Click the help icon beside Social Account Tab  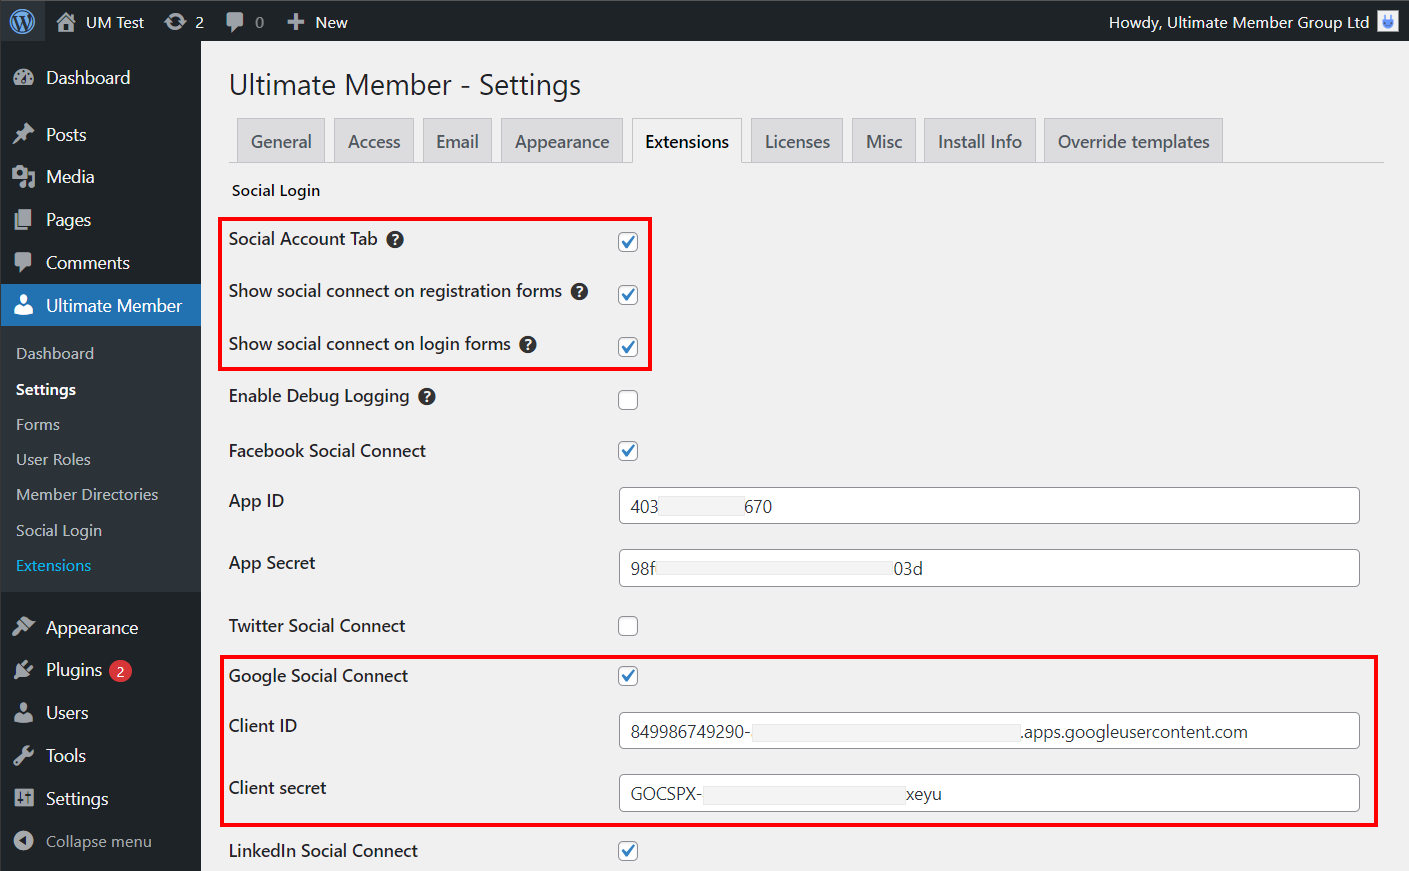[395, 239]
